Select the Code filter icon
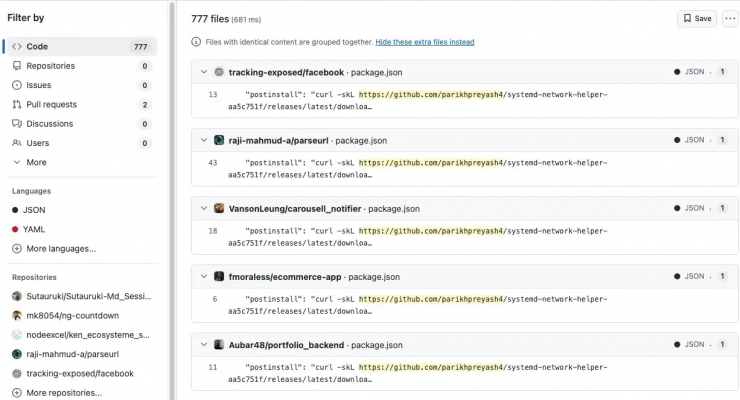Image resolution: width=740 pixels, height=400 pixels. (17, 46)
